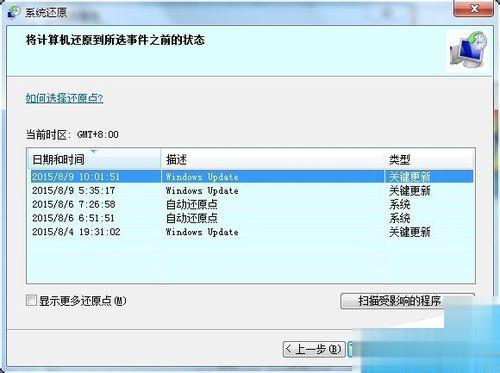Close the 系统还原 dialog window
The image size is (500, 373).
[473, 8]
